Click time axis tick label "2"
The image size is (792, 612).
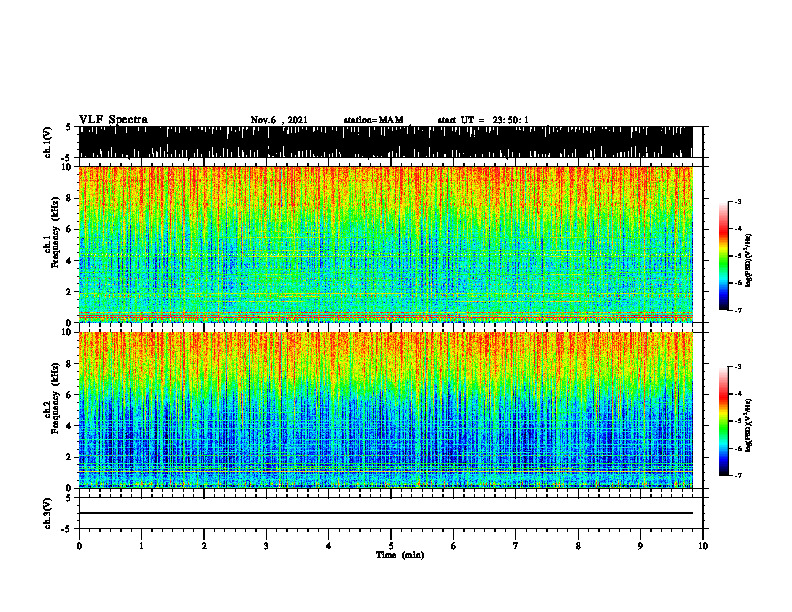coord(204,546)
